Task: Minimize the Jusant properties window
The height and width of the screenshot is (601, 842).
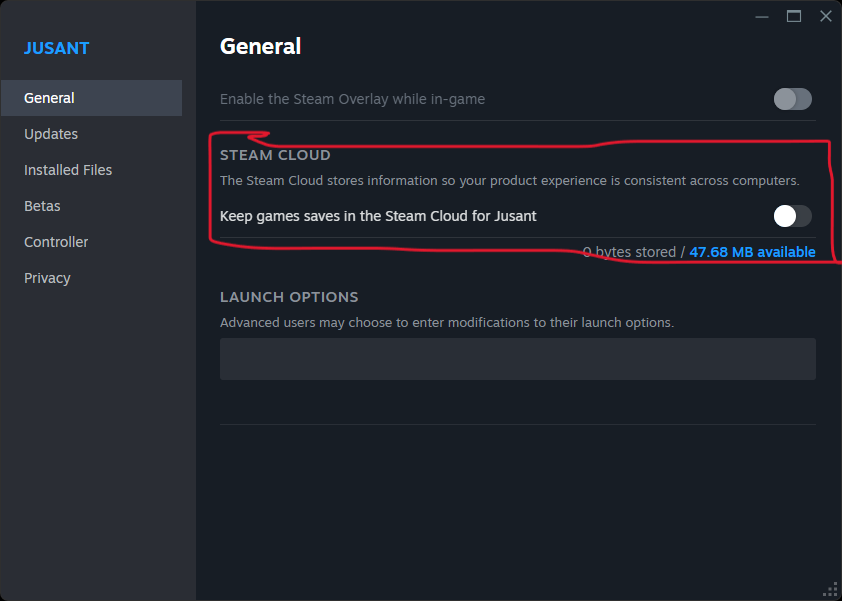Action: click(763, 16)
